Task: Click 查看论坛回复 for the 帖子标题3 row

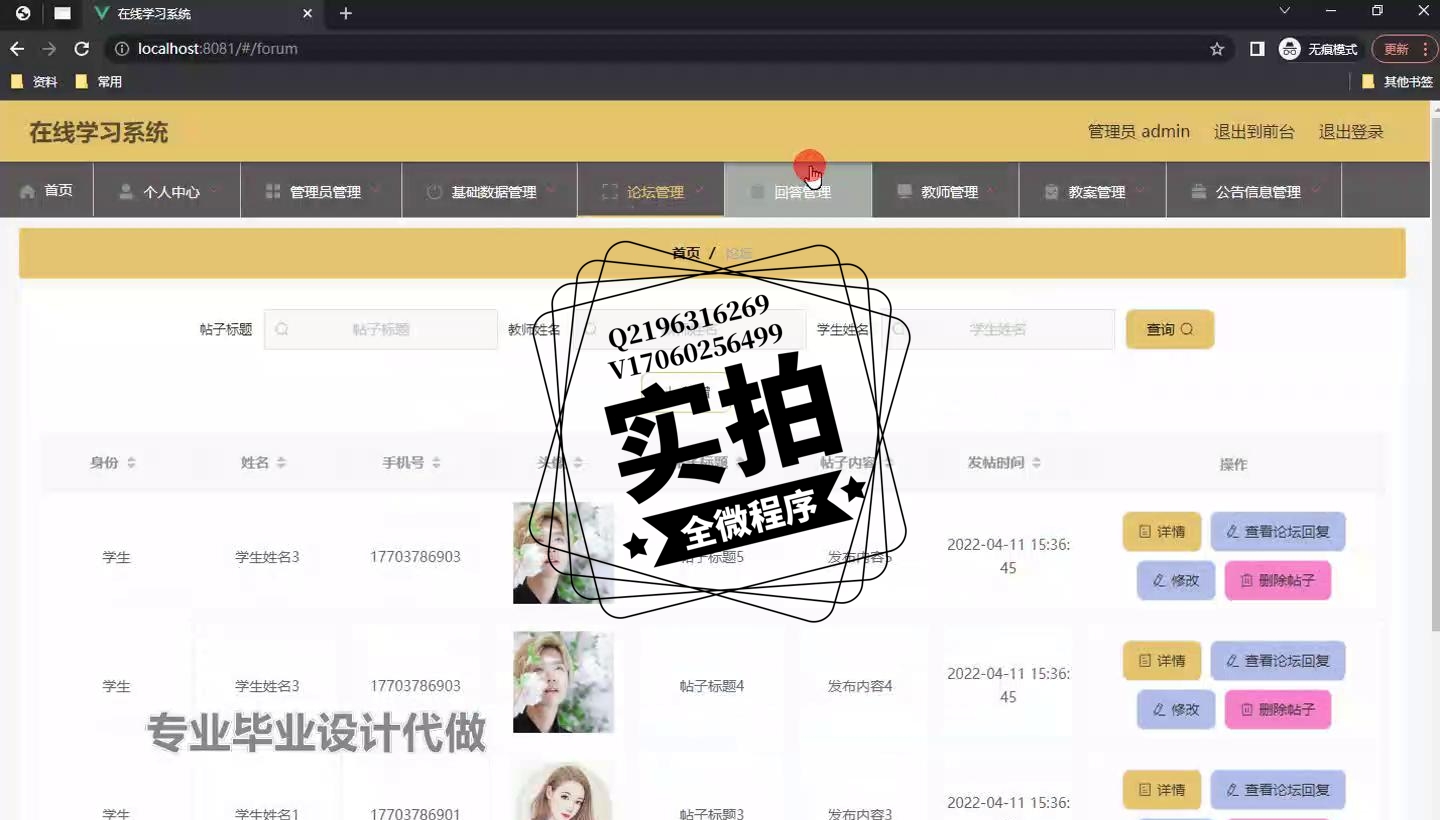Action: (x=1278, y=790)
